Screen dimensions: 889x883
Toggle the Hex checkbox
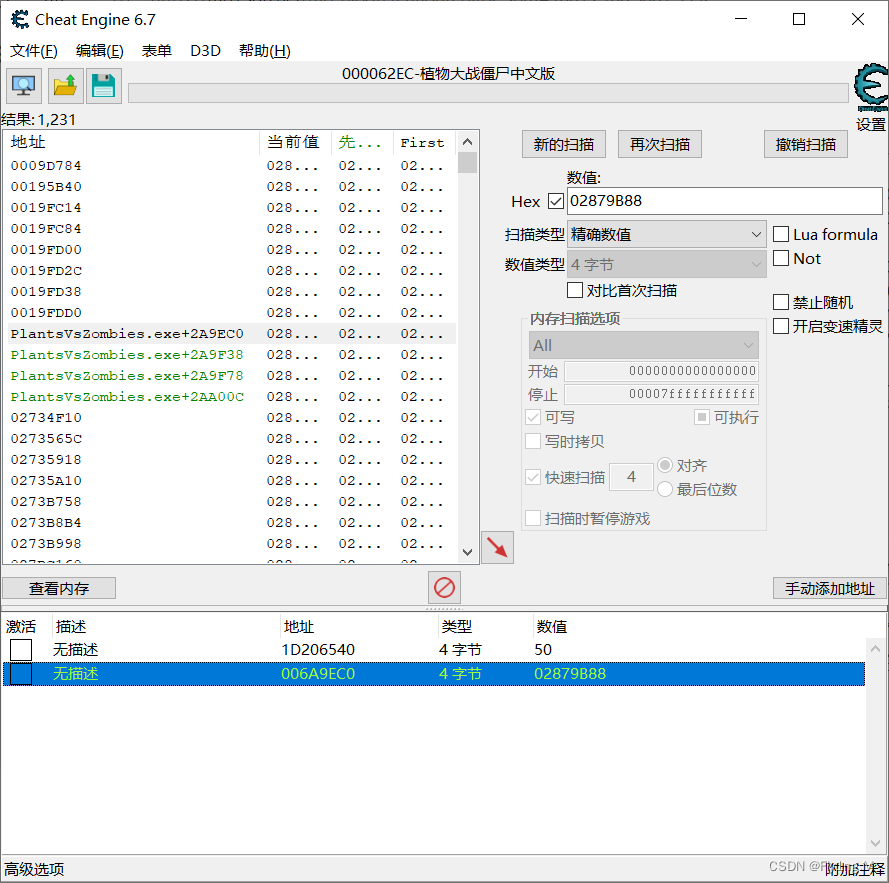556,201
